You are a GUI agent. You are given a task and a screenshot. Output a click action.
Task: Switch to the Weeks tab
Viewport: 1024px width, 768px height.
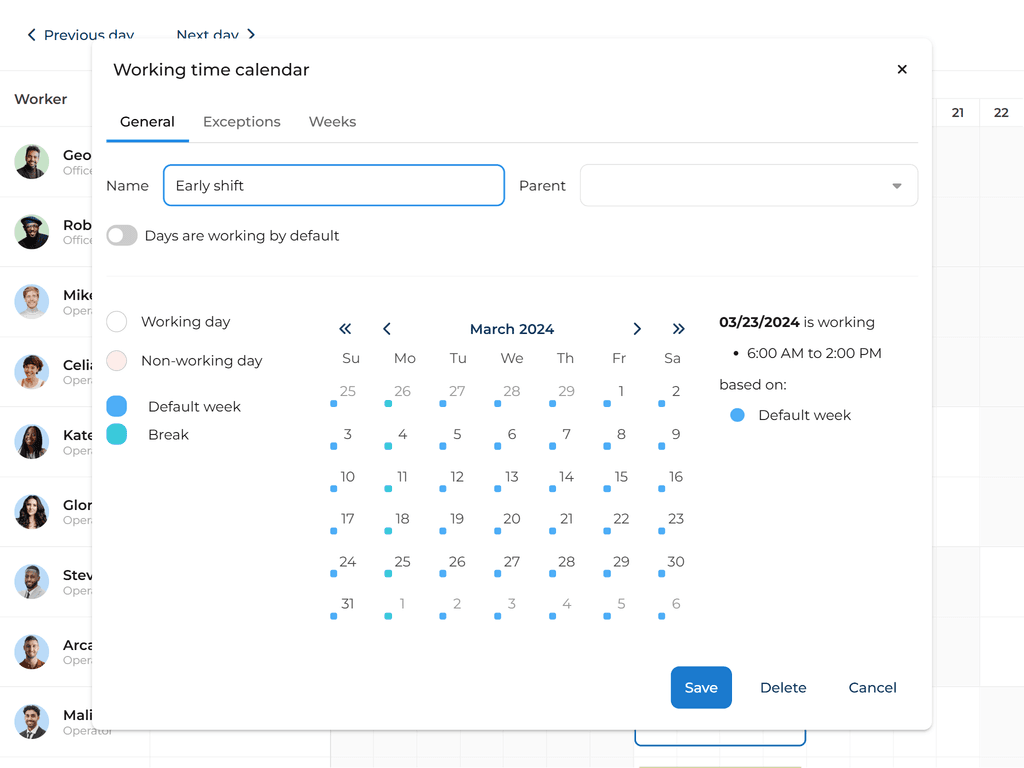(x=332, y=121)
